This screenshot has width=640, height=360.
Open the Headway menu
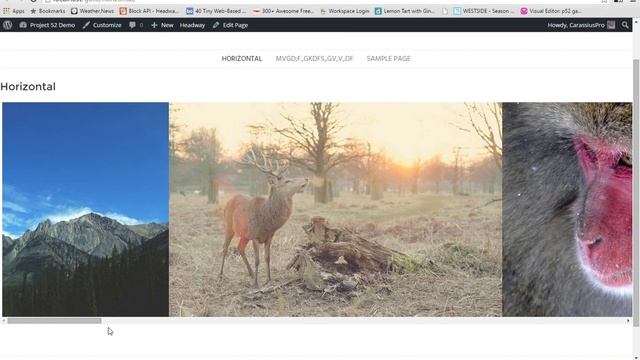(x=192, y=25)
